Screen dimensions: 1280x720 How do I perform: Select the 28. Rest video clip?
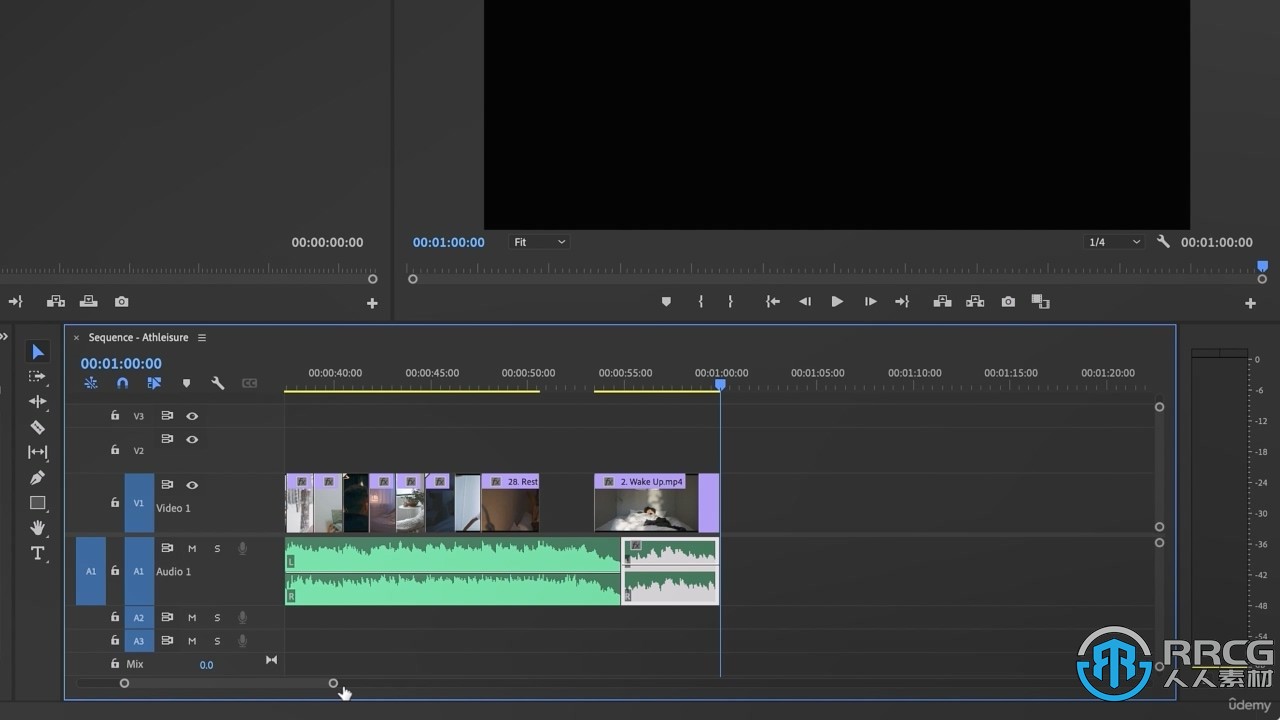tap(510, 503)
